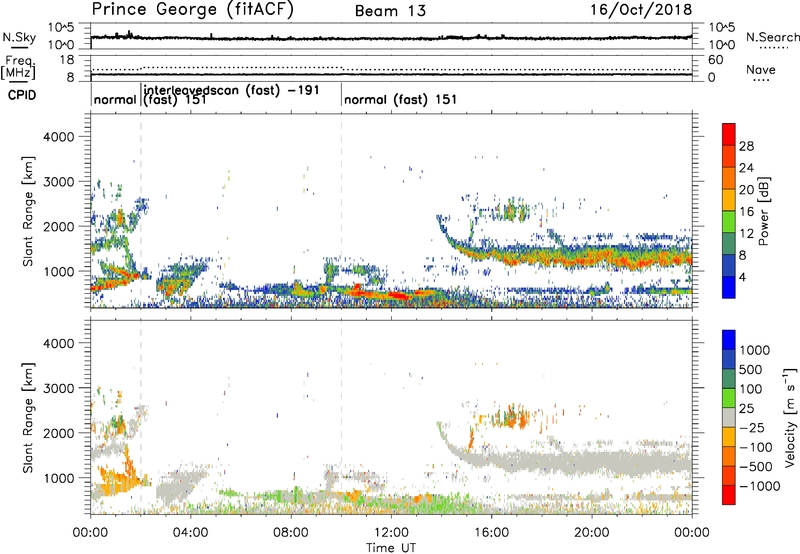Select the "Beam 13" header label
This screenshot has height=554, width=800.
click(x=390, y=11)
